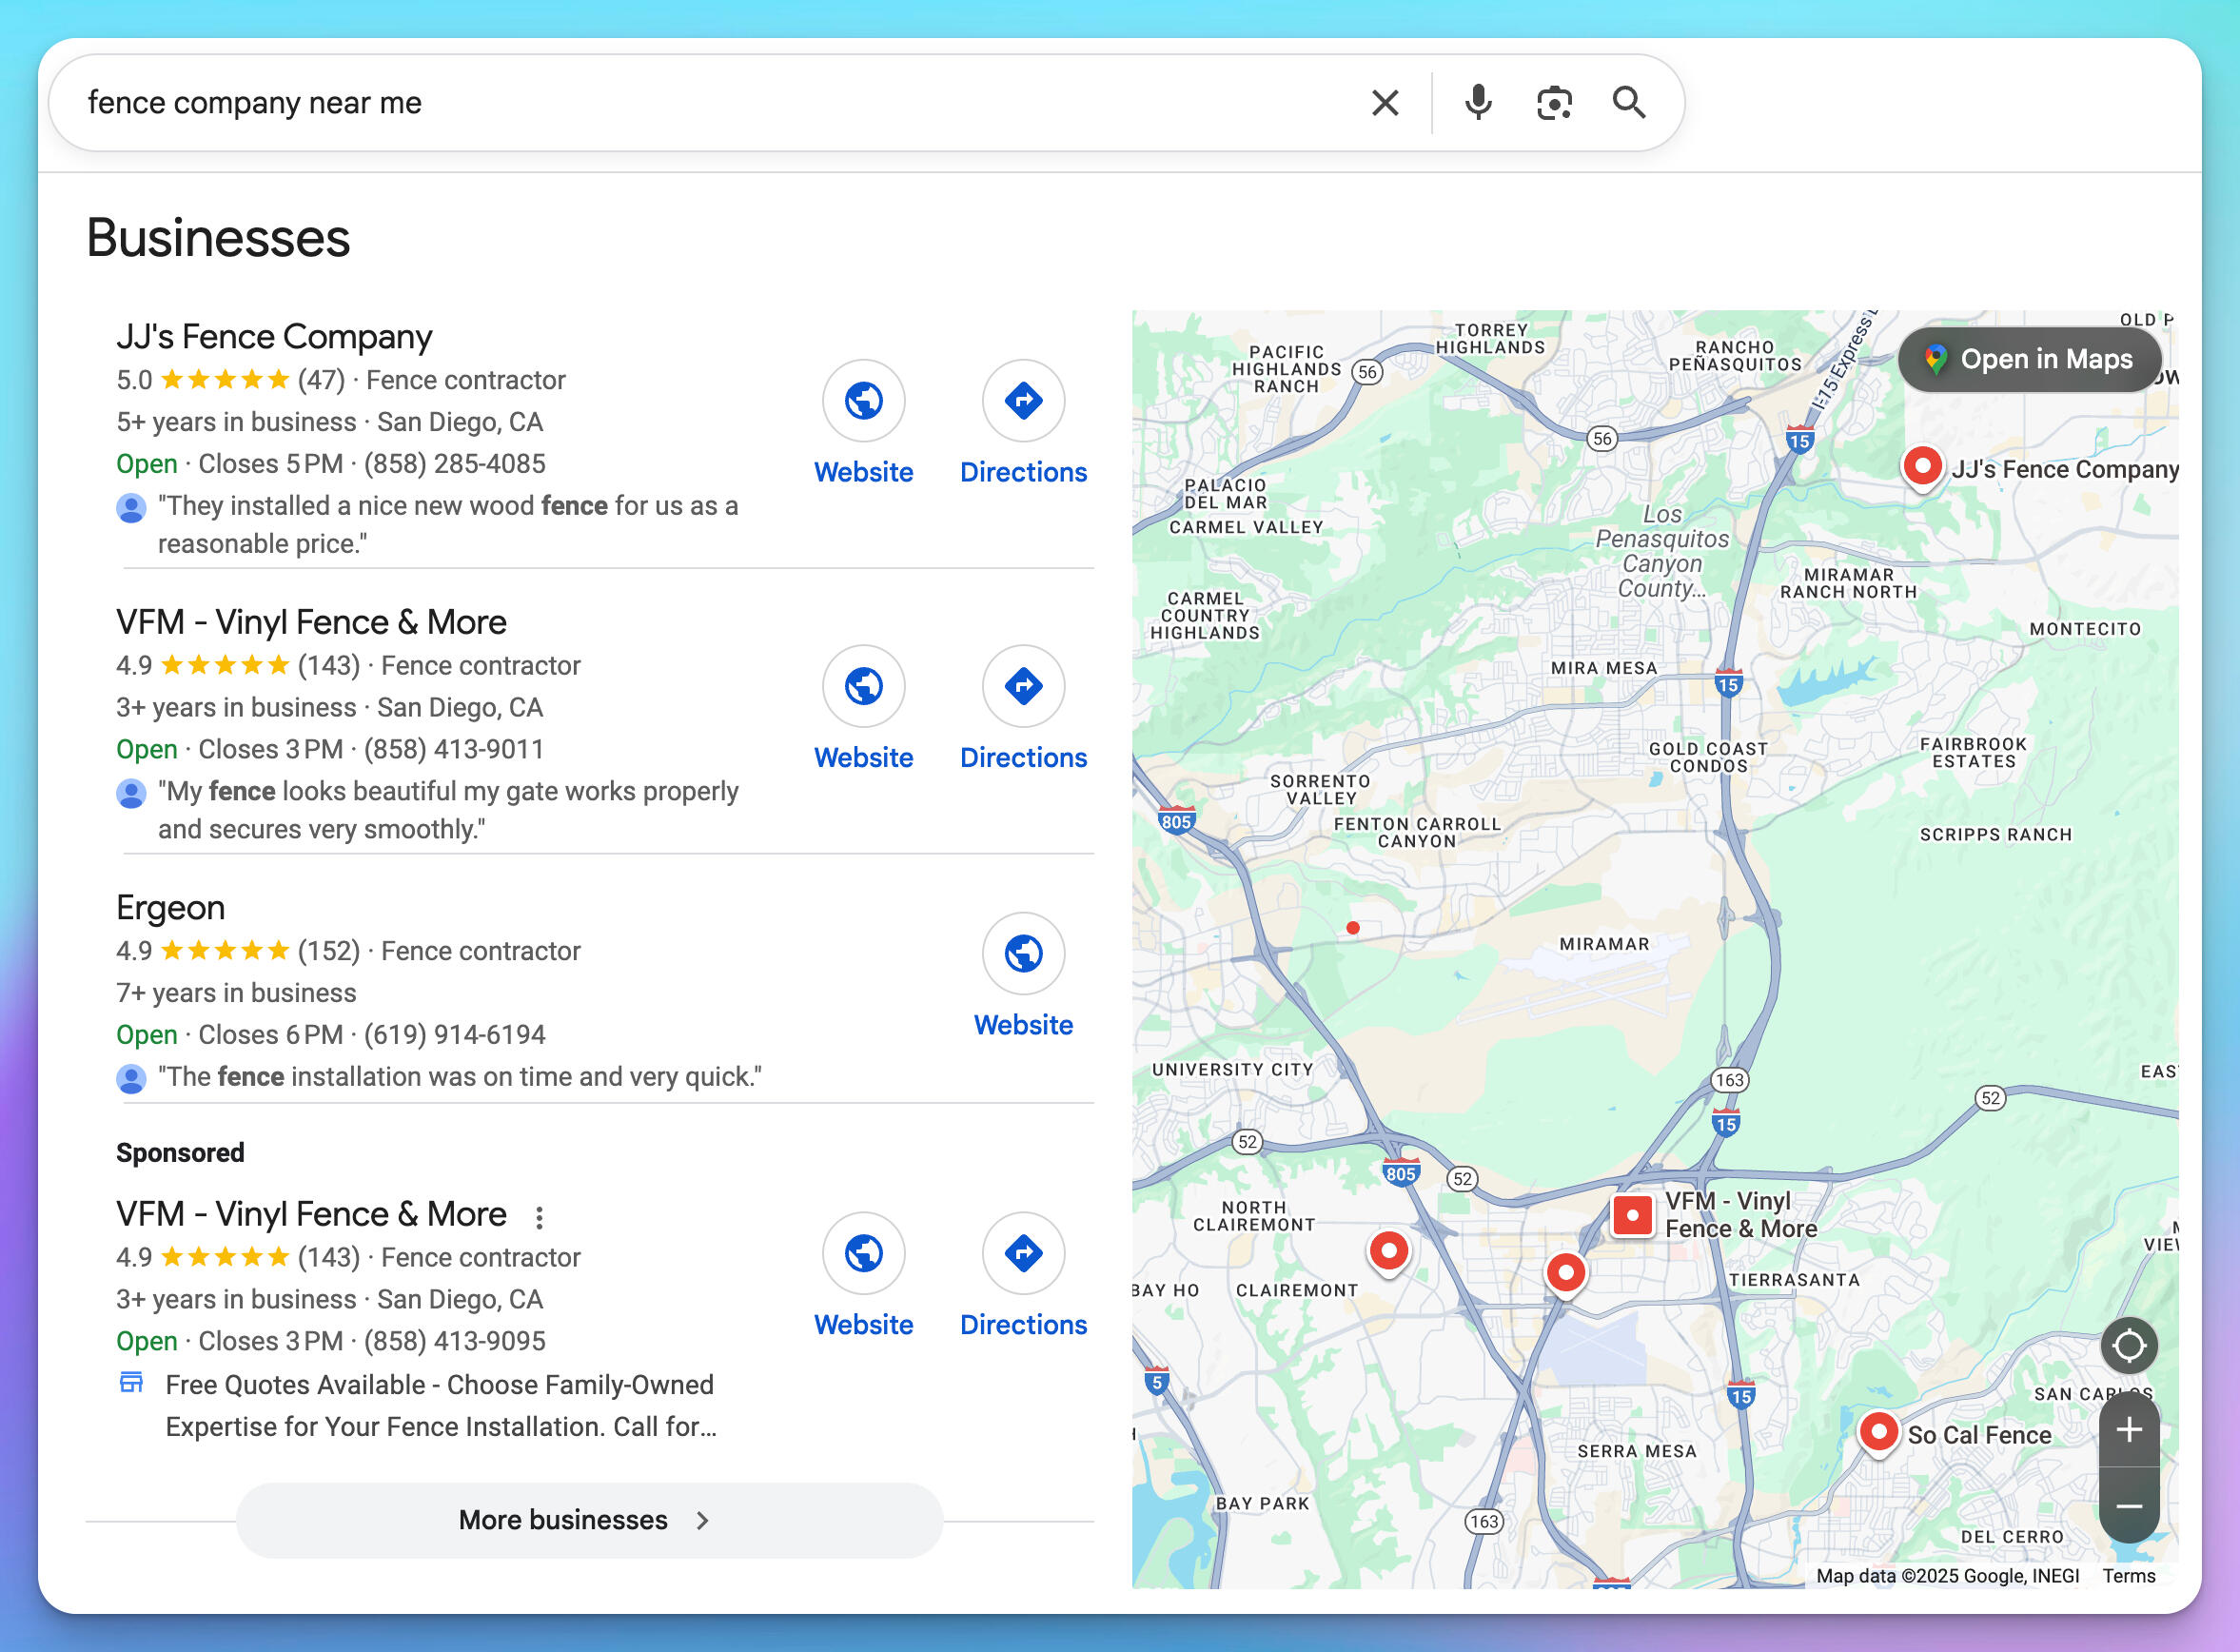Viewport: 2240px width, 1652px height.
Task: Clear the search query with X icon
Action: (1384, 103)
